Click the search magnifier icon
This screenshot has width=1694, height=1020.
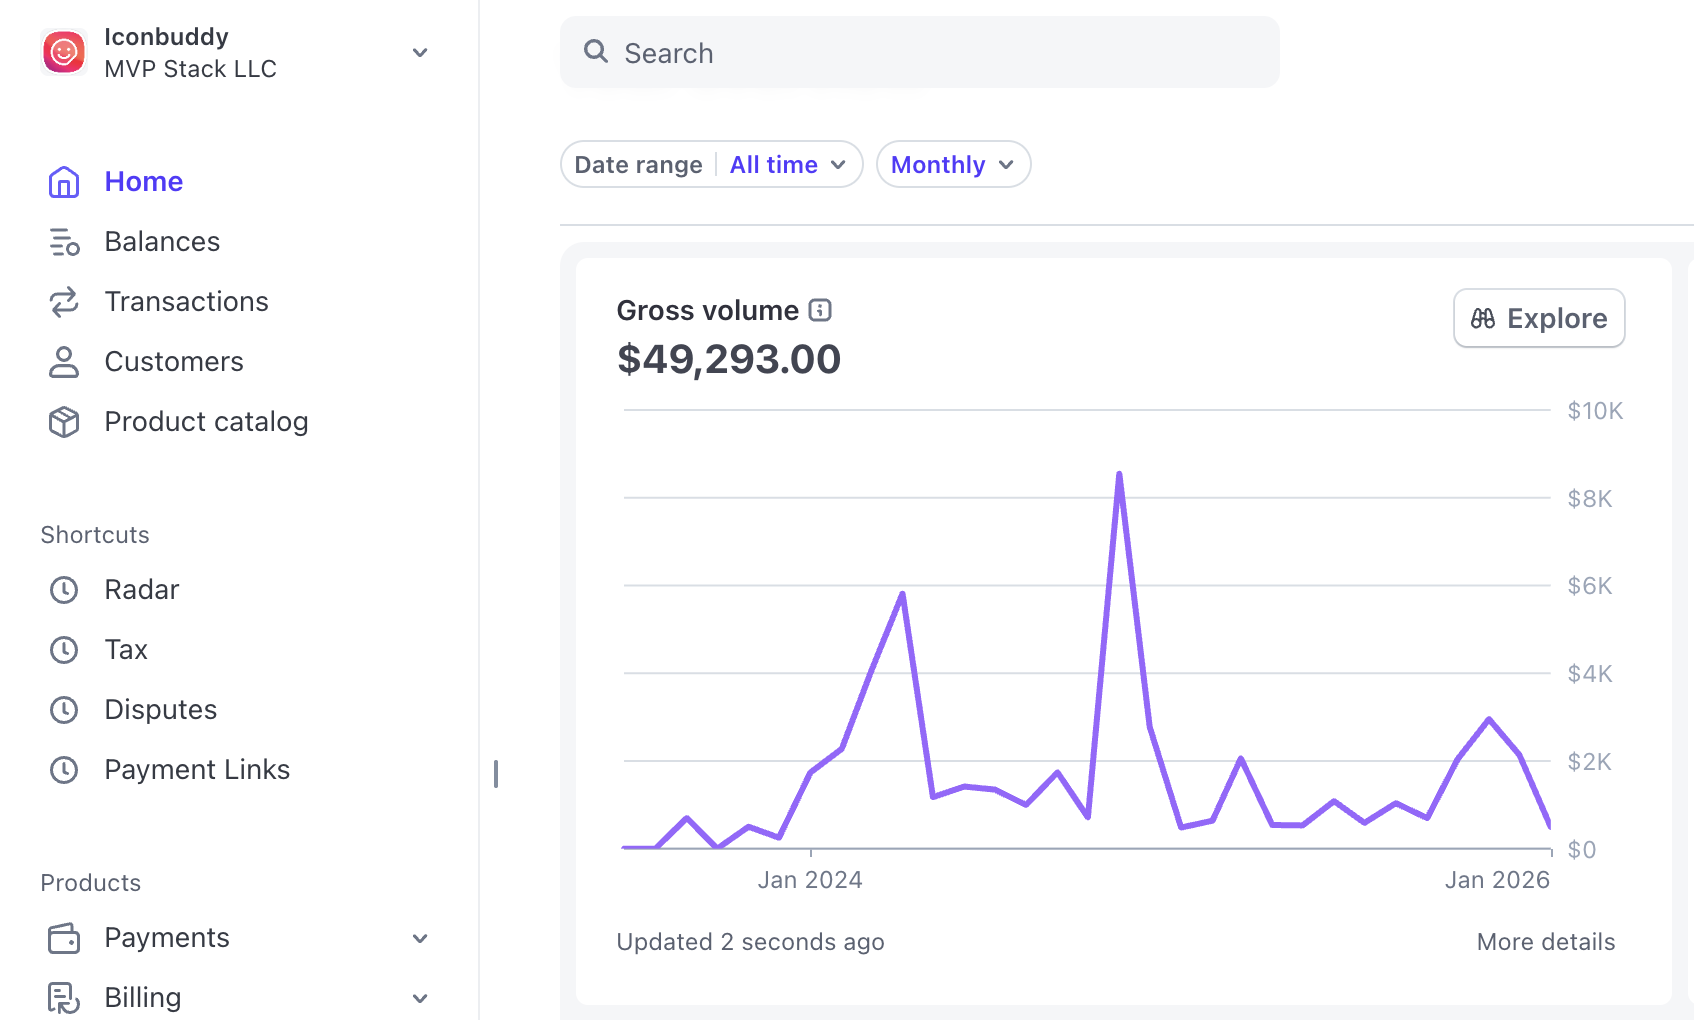[x=596, y=51]
